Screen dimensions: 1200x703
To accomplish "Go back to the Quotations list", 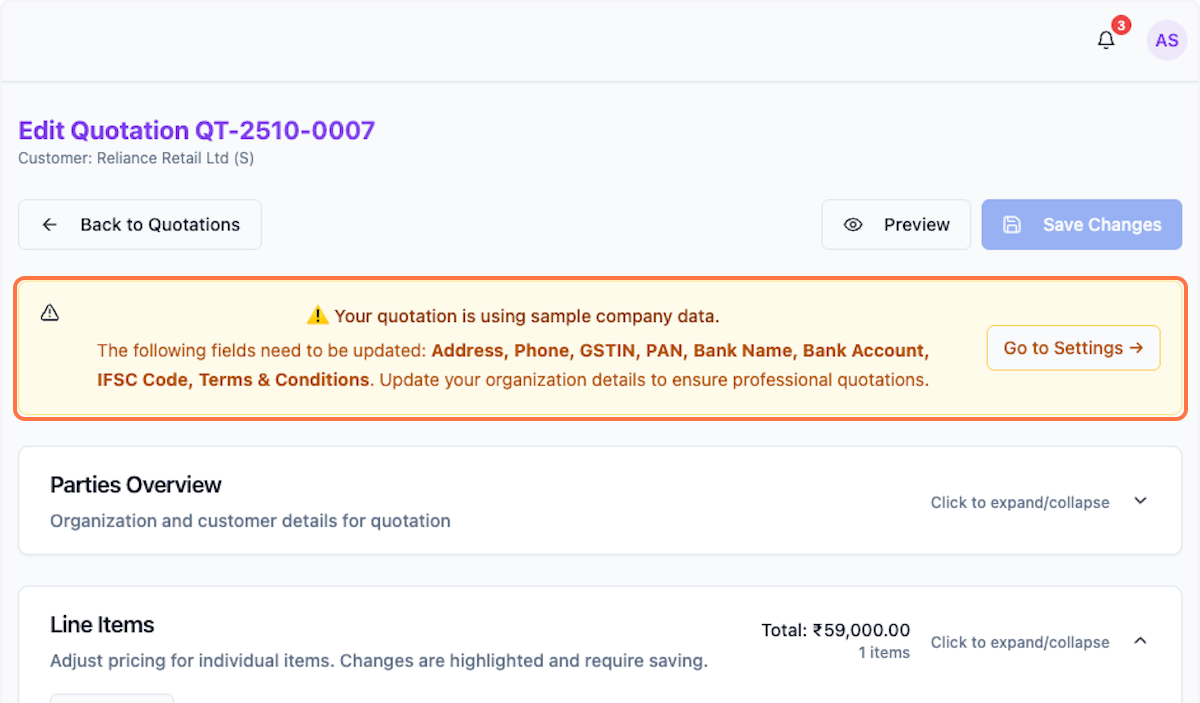I will coord(140,225).
